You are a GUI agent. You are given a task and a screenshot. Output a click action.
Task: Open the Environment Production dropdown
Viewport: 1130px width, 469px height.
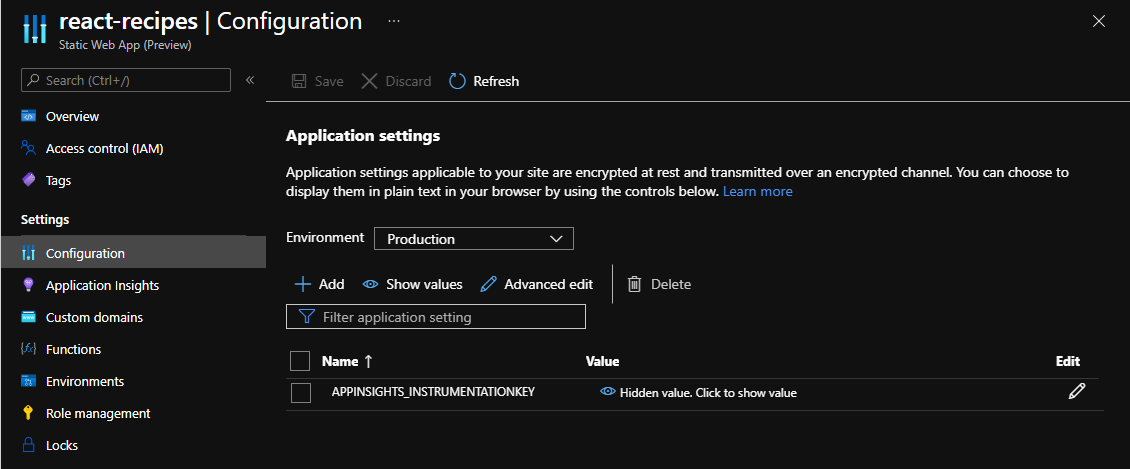pyautogui.click(x=473, y=238)
